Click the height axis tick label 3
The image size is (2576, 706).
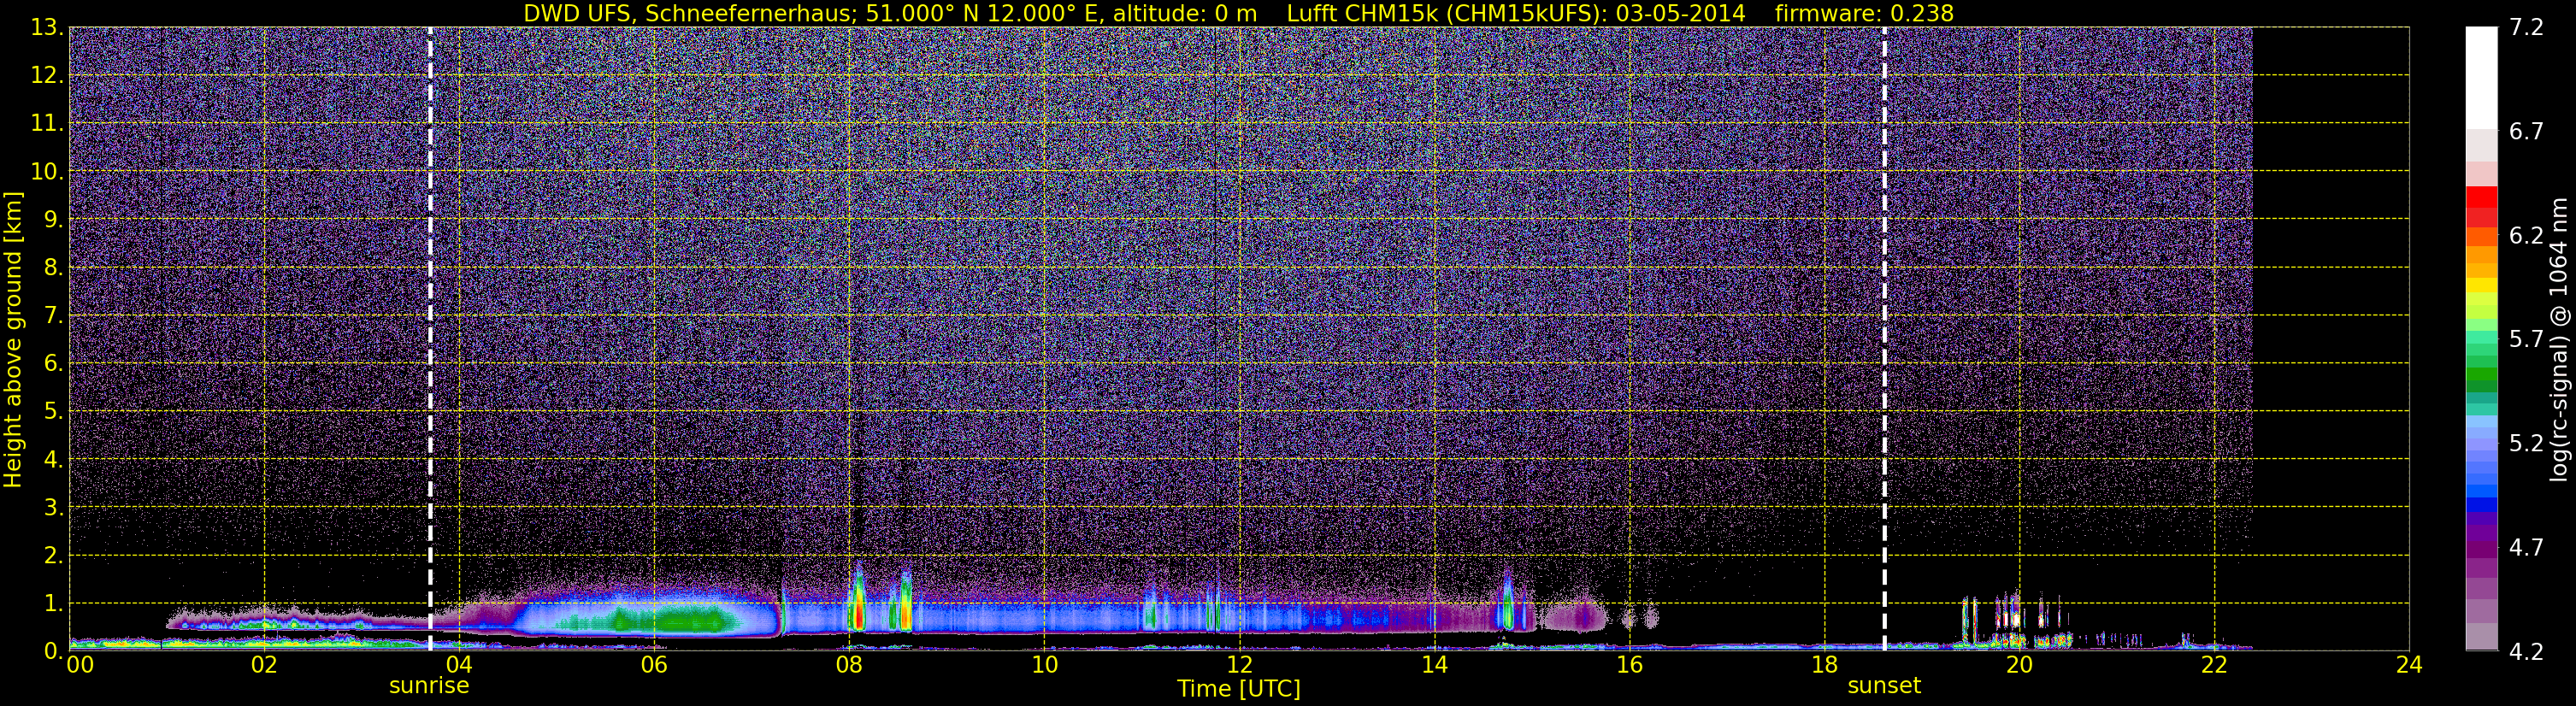[53, 508]
